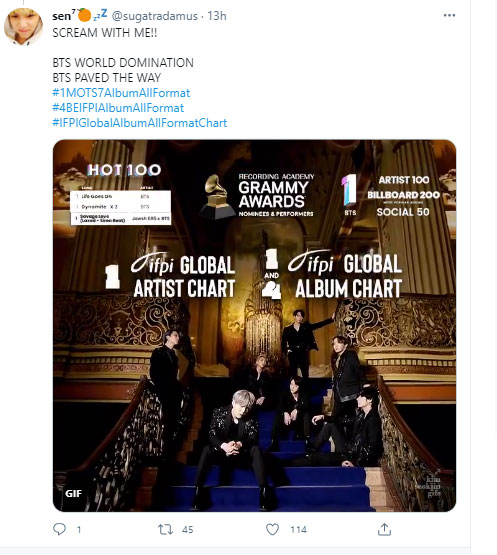Click the SCREAM WITH ME tweet text
This screenshot has width=497, height=555.
105,33
